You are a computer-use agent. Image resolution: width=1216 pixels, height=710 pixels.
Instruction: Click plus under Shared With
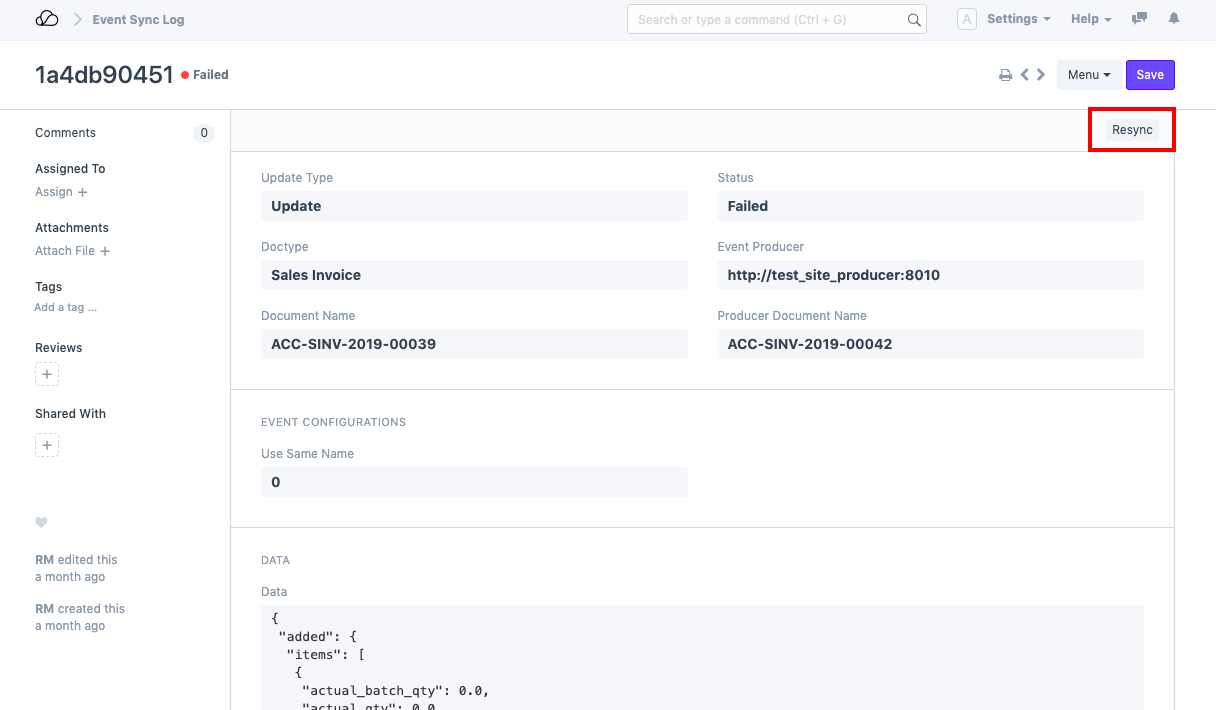[x=47, y=445]
